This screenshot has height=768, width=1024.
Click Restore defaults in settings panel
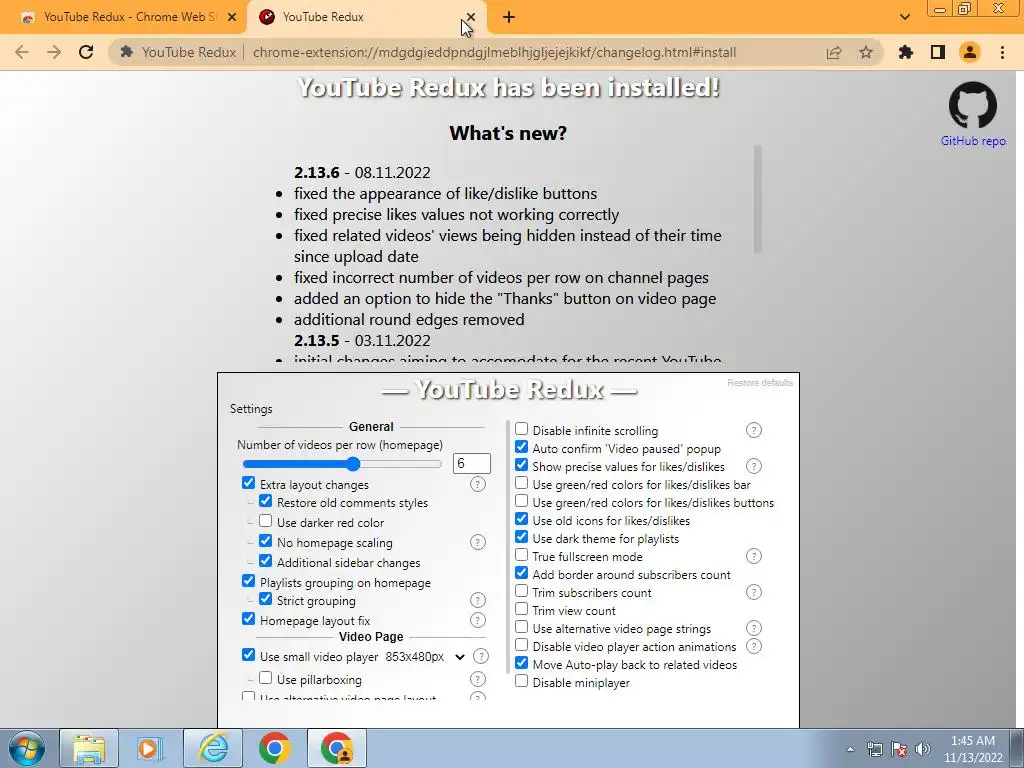(x=760, y=383)
